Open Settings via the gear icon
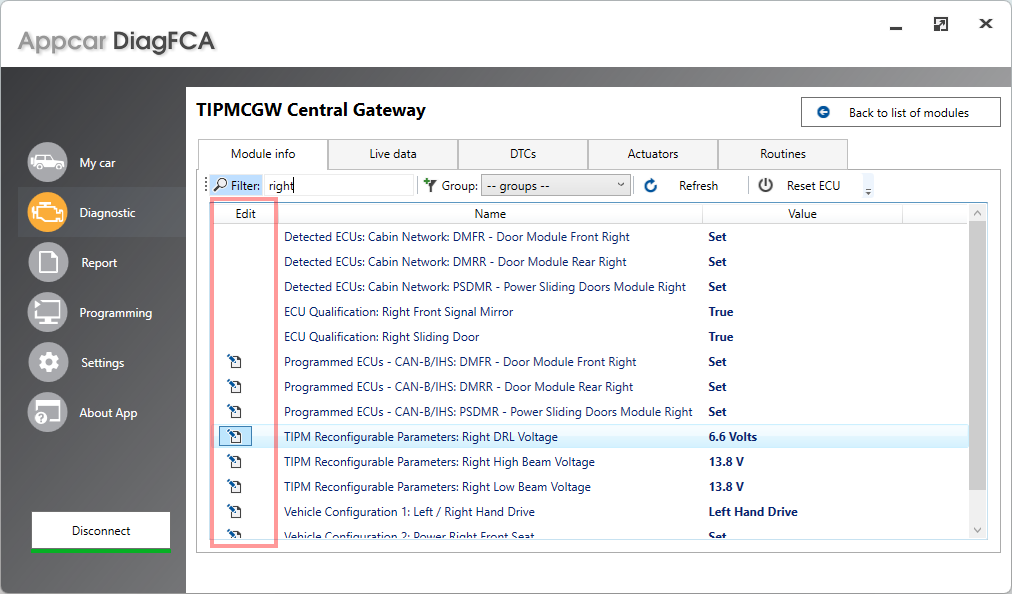 coord(48,362)
